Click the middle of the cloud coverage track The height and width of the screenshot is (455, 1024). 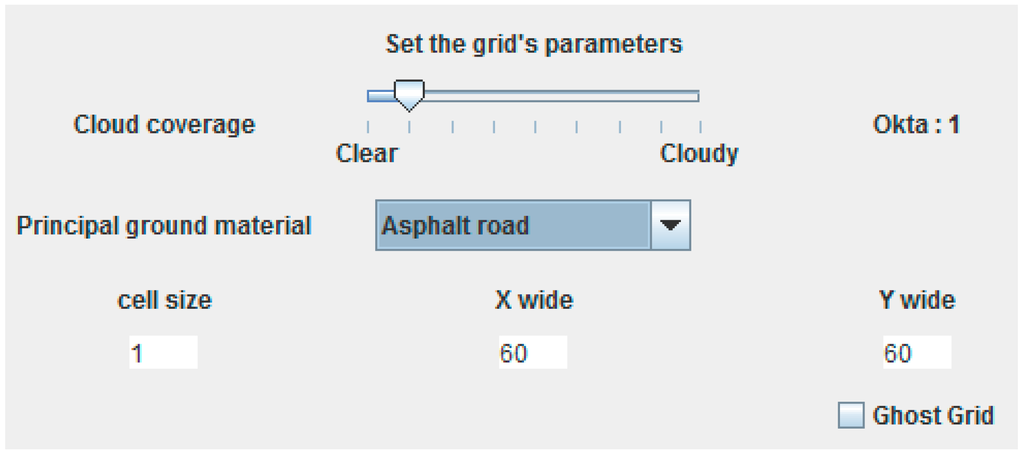534,96
